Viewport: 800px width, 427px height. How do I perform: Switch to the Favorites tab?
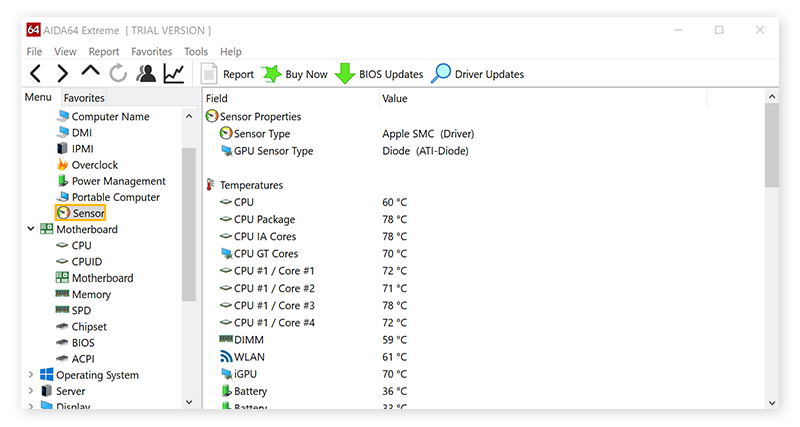click(x=84, y=98)
